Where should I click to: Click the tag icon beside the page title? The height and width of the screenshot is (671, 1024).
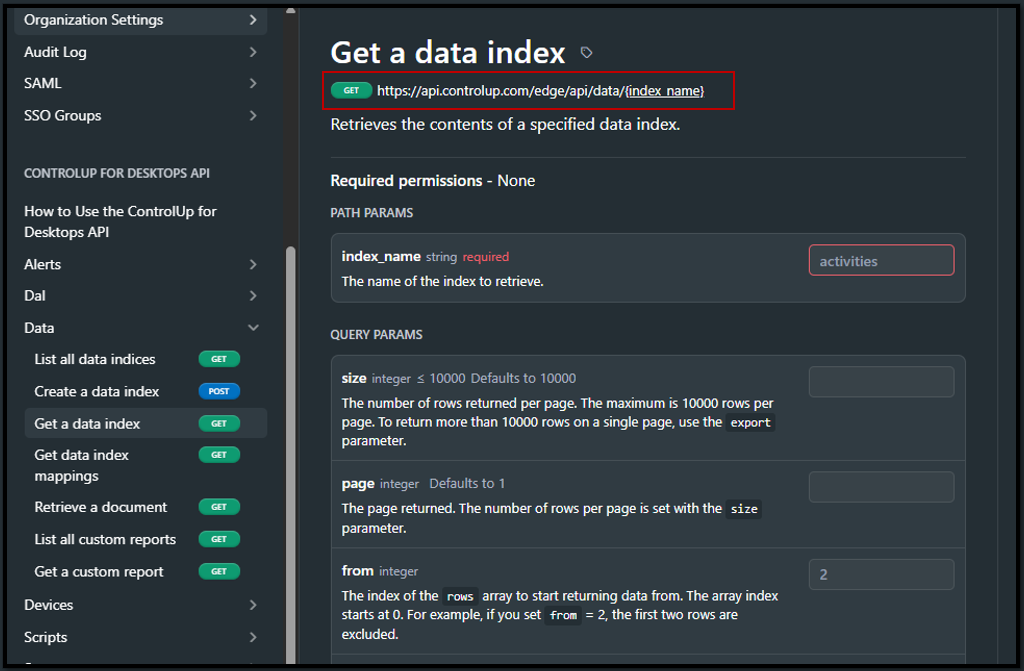pyautogui.click(x=586, y=52)
